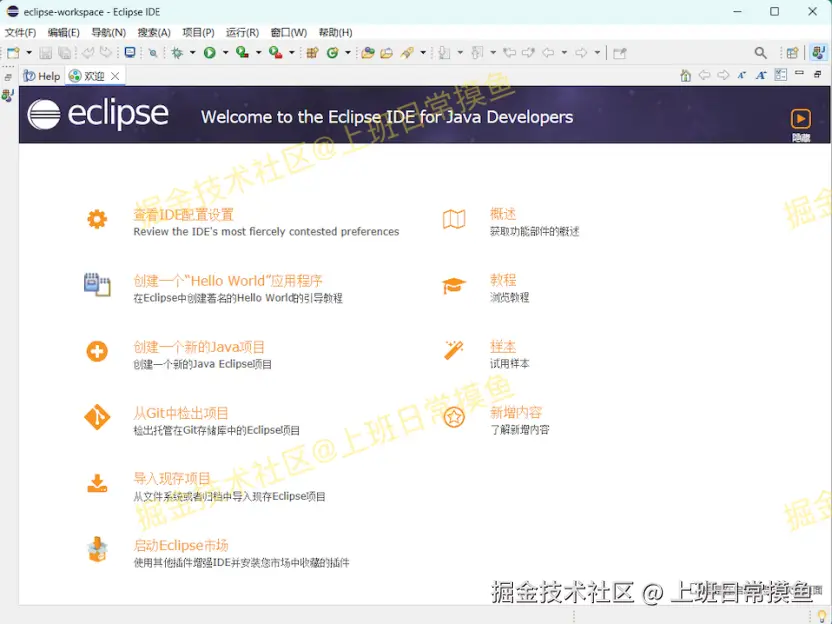
Task: Select the plus icon for creating a Java project
Action: click(97, 350)
